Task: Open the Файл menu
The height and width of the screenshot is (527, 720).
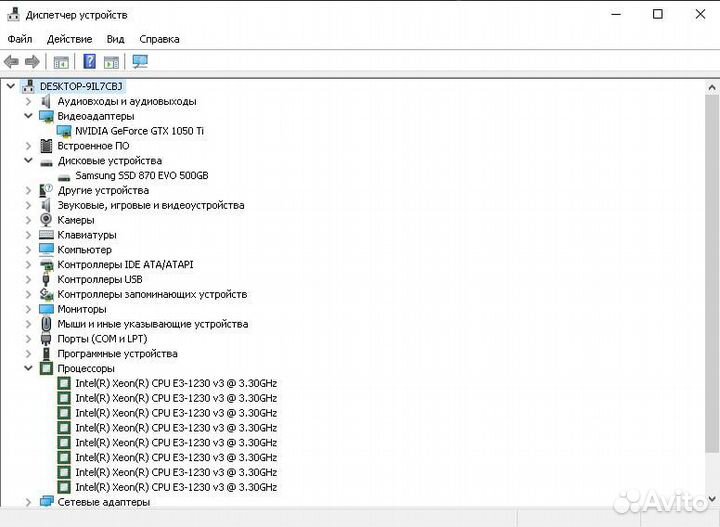Action: pyautogui.click(x=20, y=39)
